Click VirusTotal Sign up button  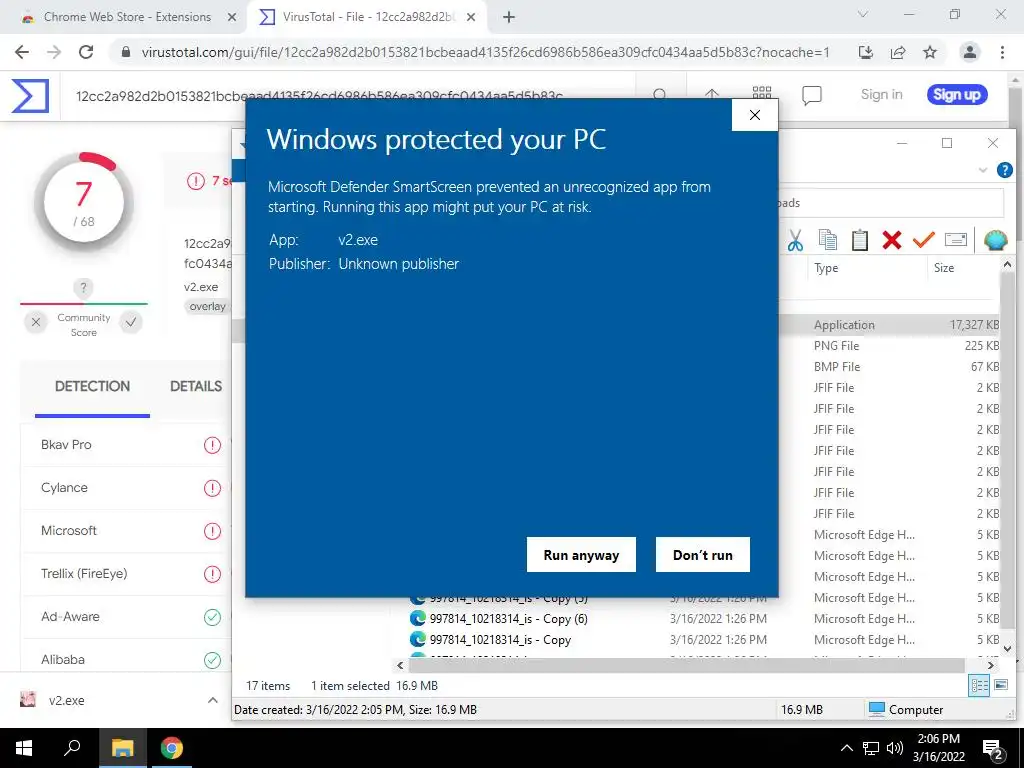957,95
